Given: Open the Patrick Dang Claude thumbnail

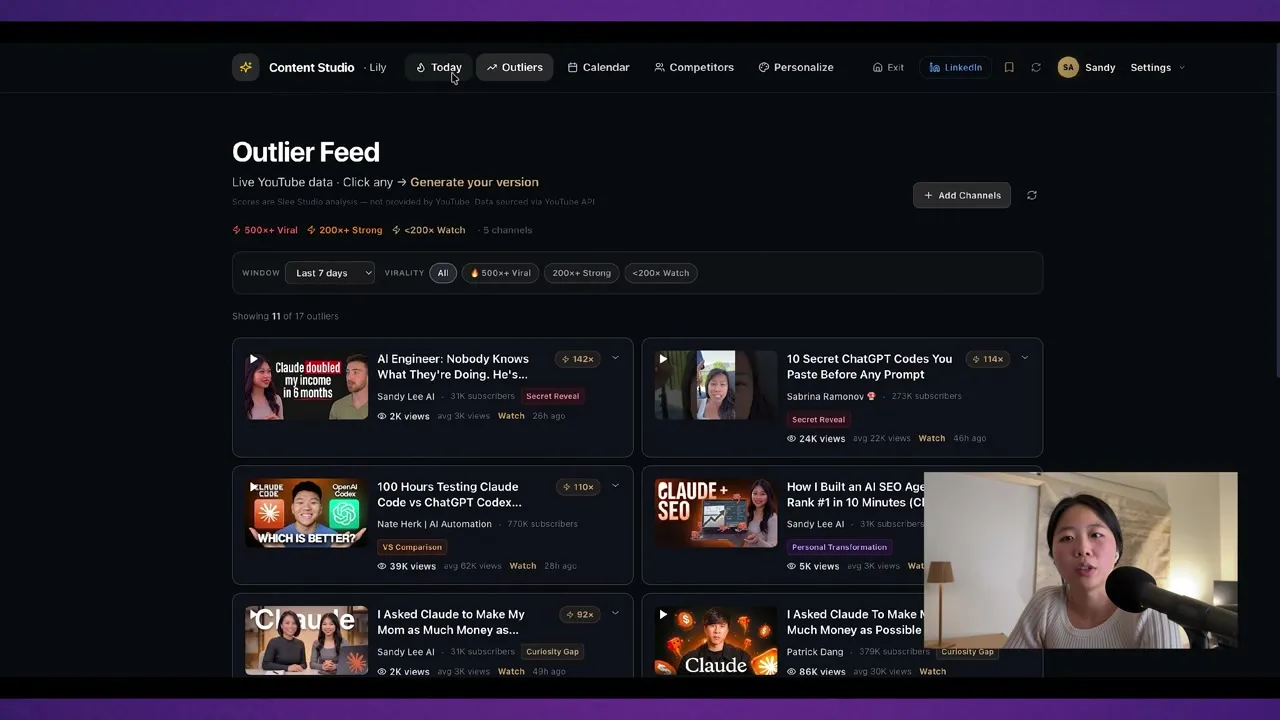Looking at the screenshot, I should pos(716,641).
